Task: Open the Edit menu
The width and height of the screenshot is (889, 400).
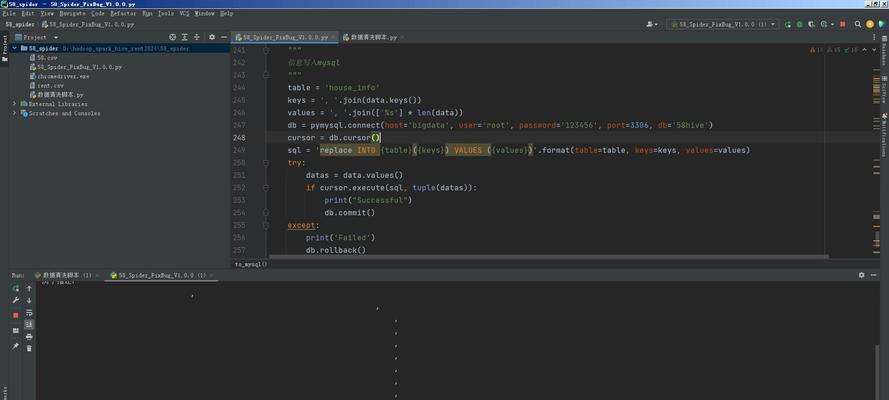Action: pos(28,13)
